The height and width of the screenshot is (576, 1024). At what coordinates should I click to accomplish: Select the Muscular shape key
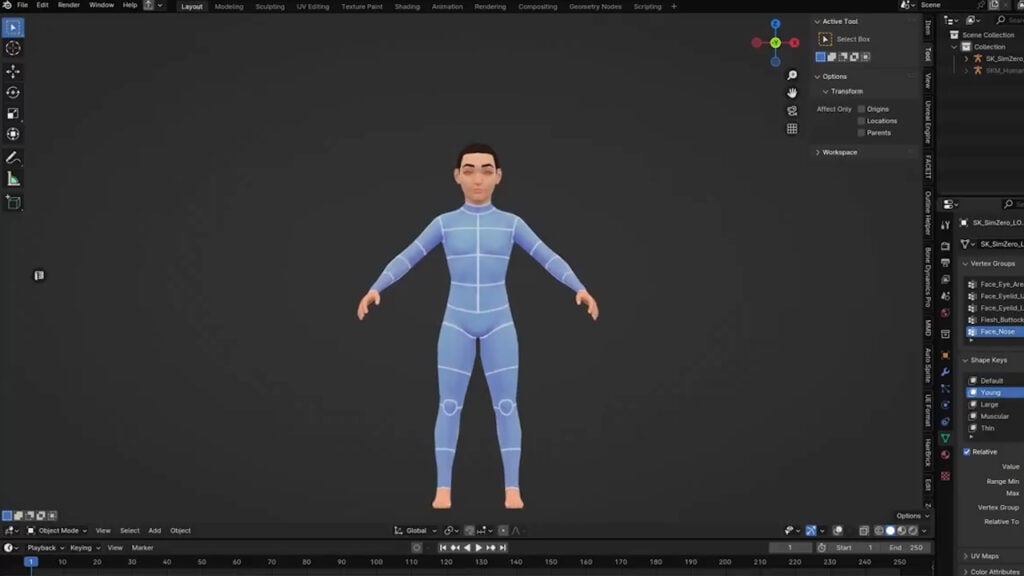tap(994, 416)
